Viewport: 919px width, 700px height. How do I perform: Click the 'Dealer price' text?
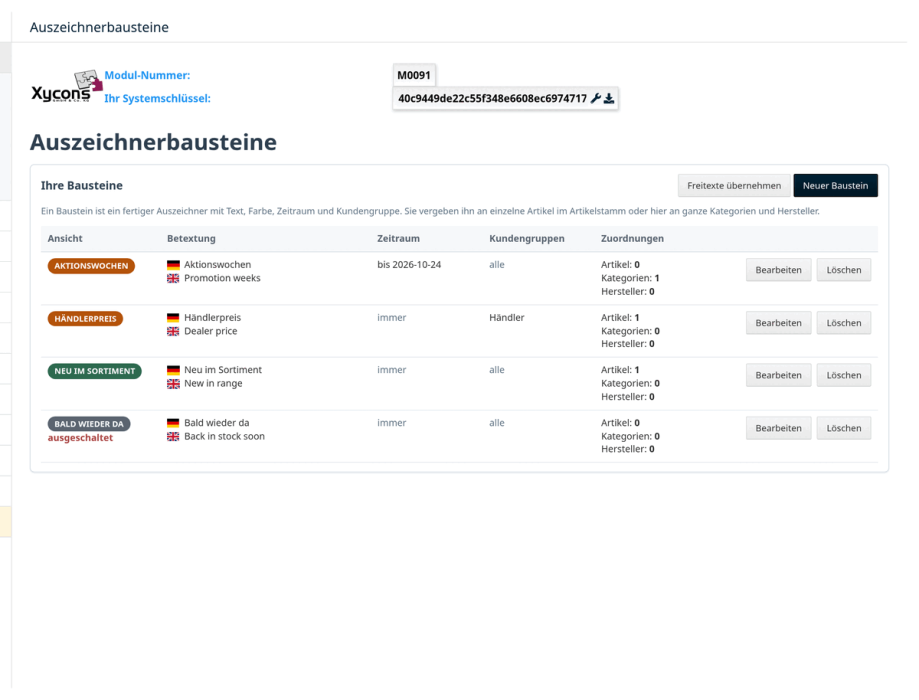pos(210,331)
